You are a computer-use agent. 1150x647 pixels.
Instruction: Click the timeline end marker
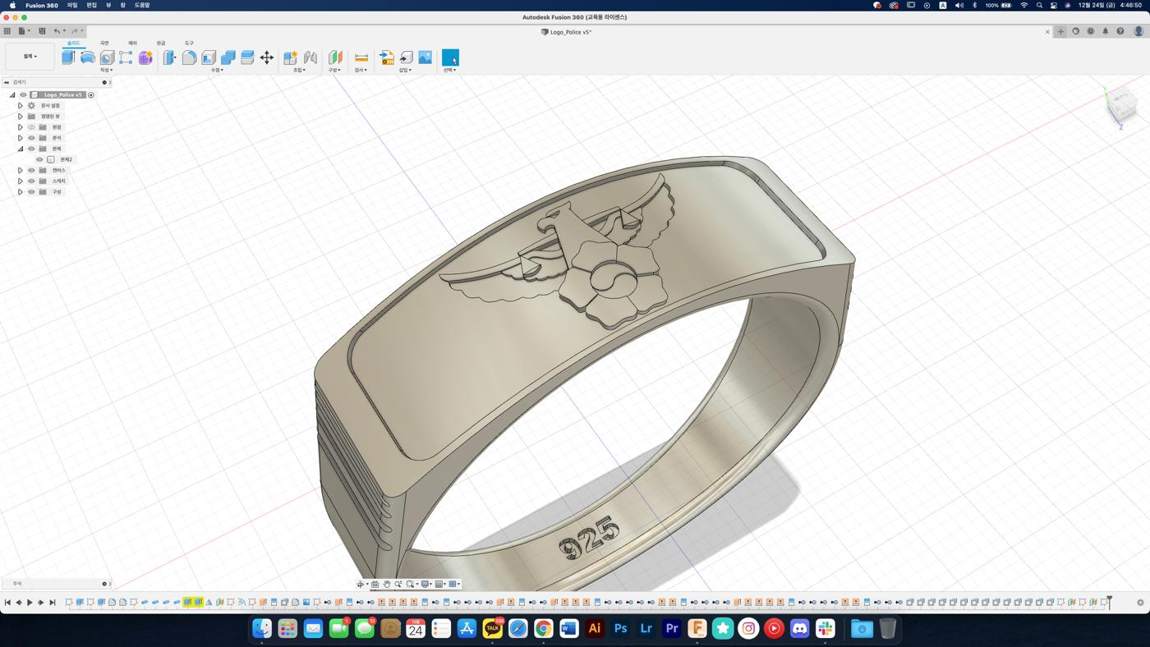[x=1109, y=602]
